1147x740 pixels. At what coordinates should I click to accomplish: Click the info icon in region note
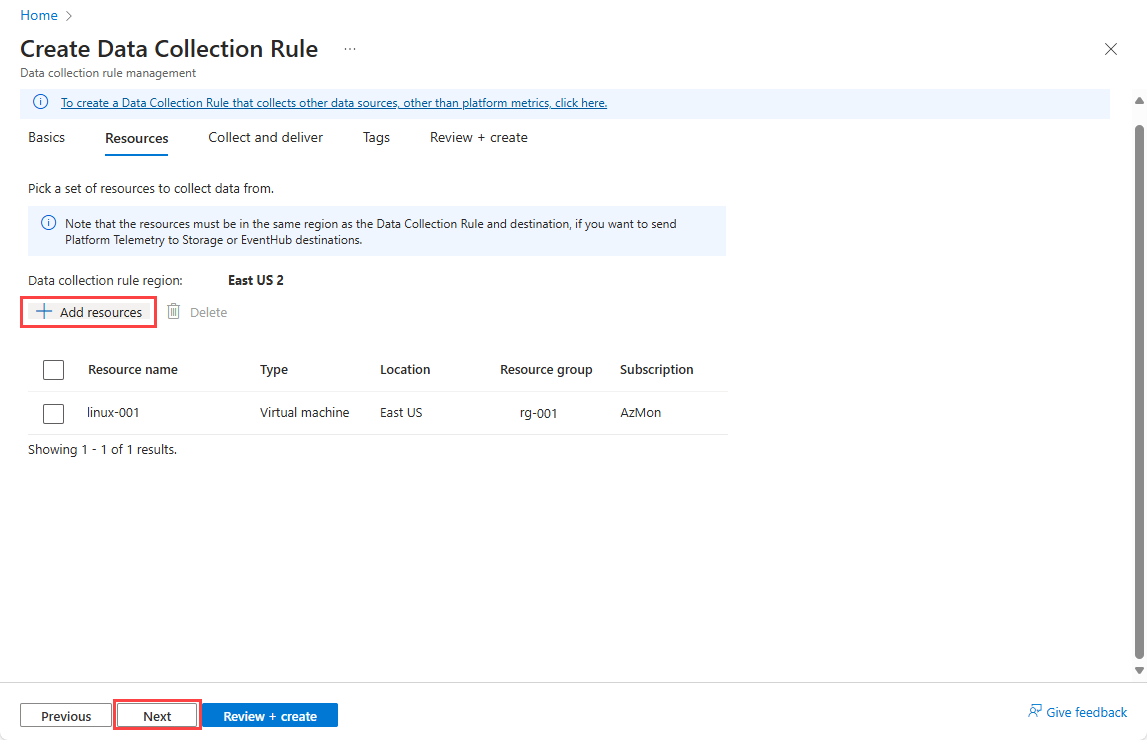pos(48,223)
